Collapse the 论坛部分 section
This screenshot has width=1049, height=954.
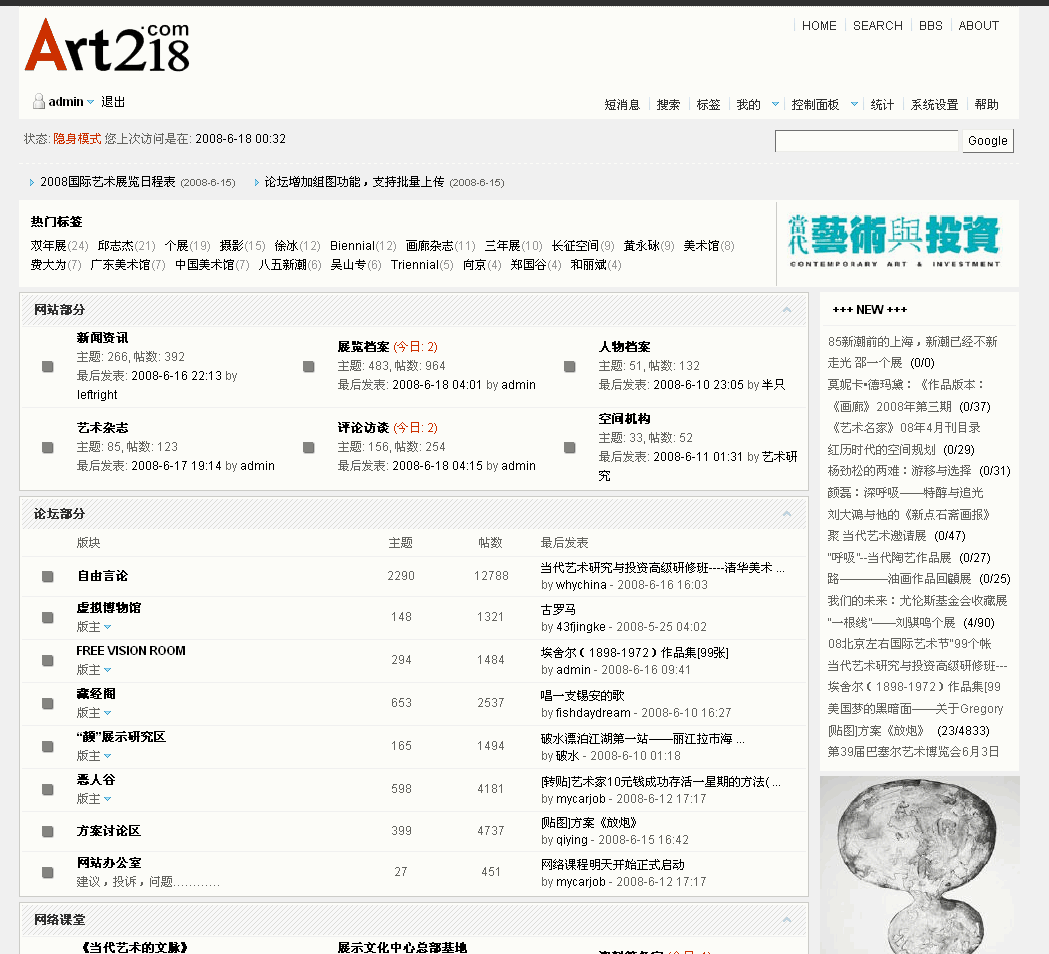(x=787, y=514)
